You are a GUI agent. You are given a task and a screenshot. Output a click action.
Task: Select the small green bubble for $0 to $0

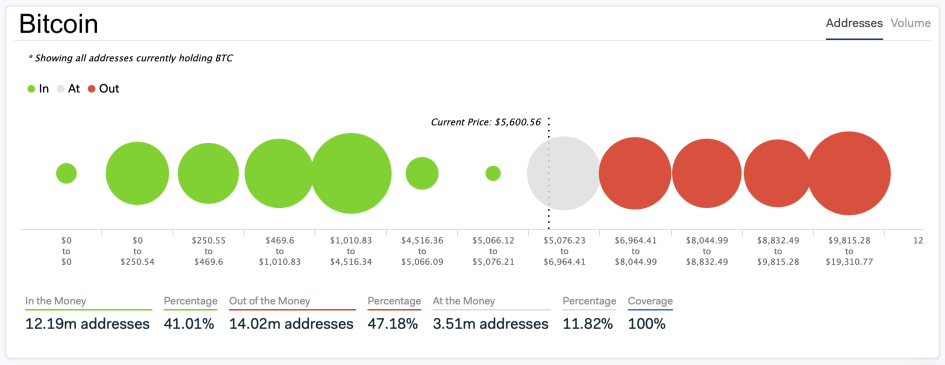[x=66, y=173]
